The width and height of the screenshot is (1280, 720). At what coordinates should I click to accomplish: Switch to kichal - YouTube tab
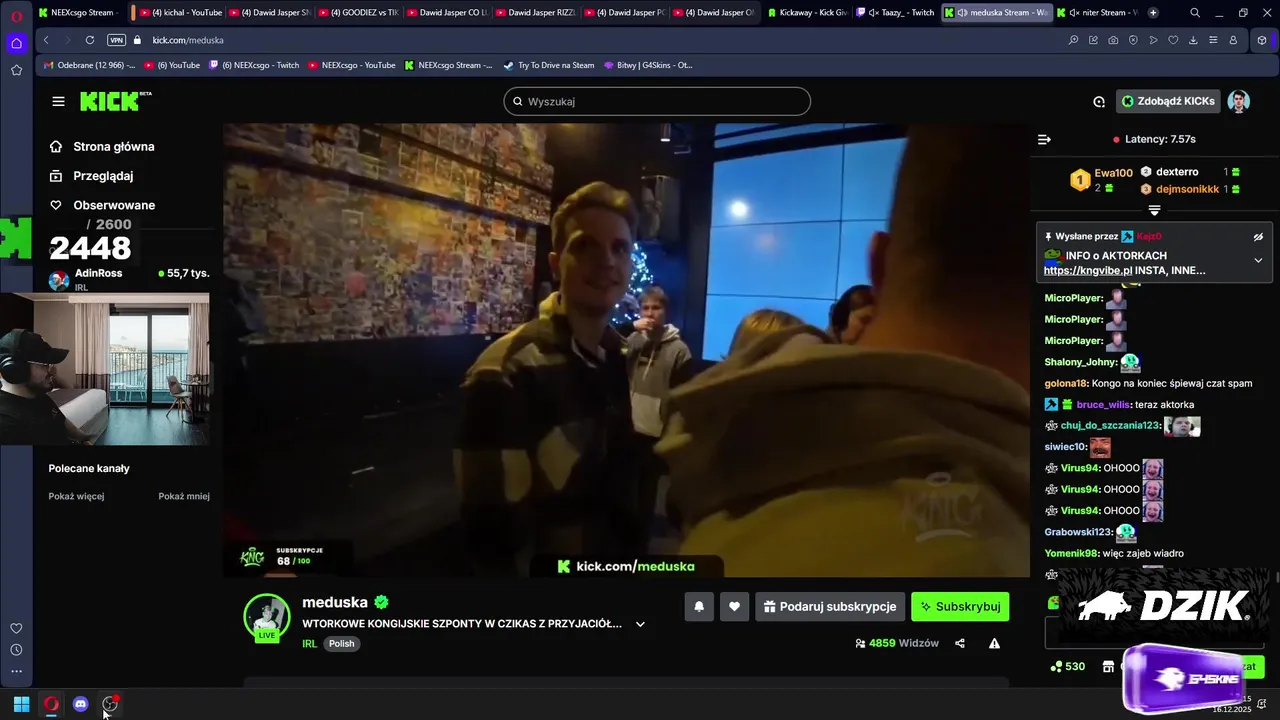(x=181, y=13)
